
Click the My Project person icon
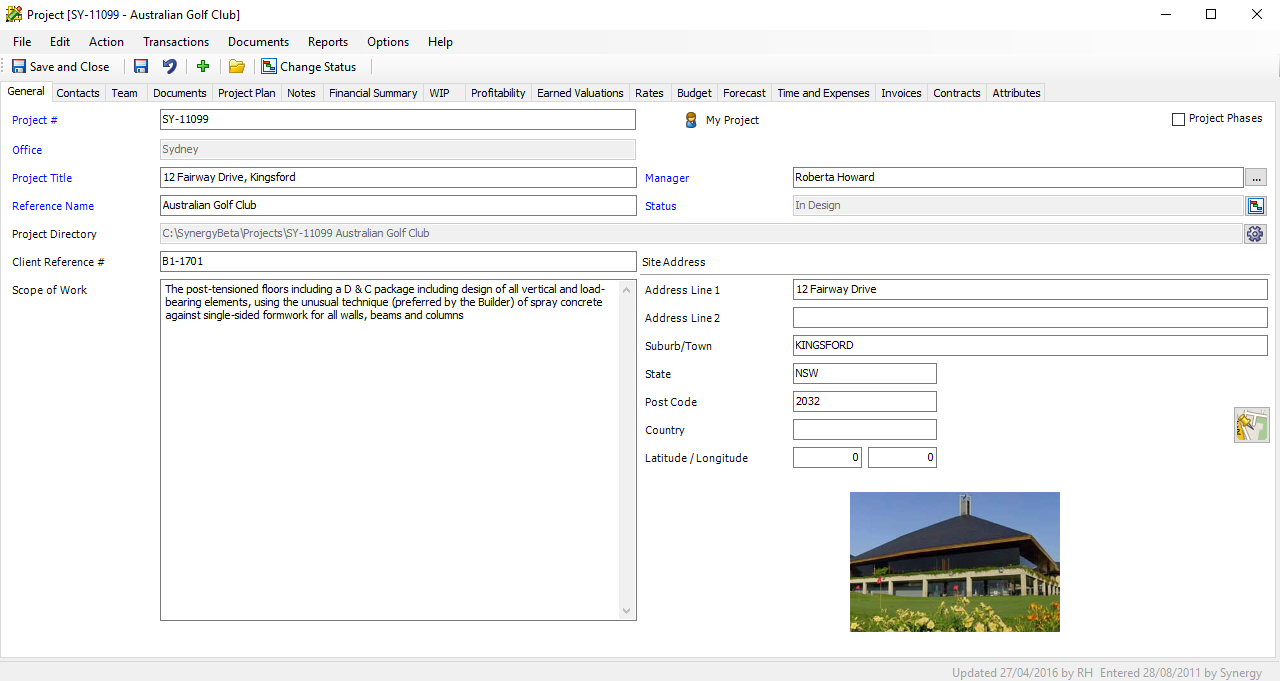click(x=691, y=120)
